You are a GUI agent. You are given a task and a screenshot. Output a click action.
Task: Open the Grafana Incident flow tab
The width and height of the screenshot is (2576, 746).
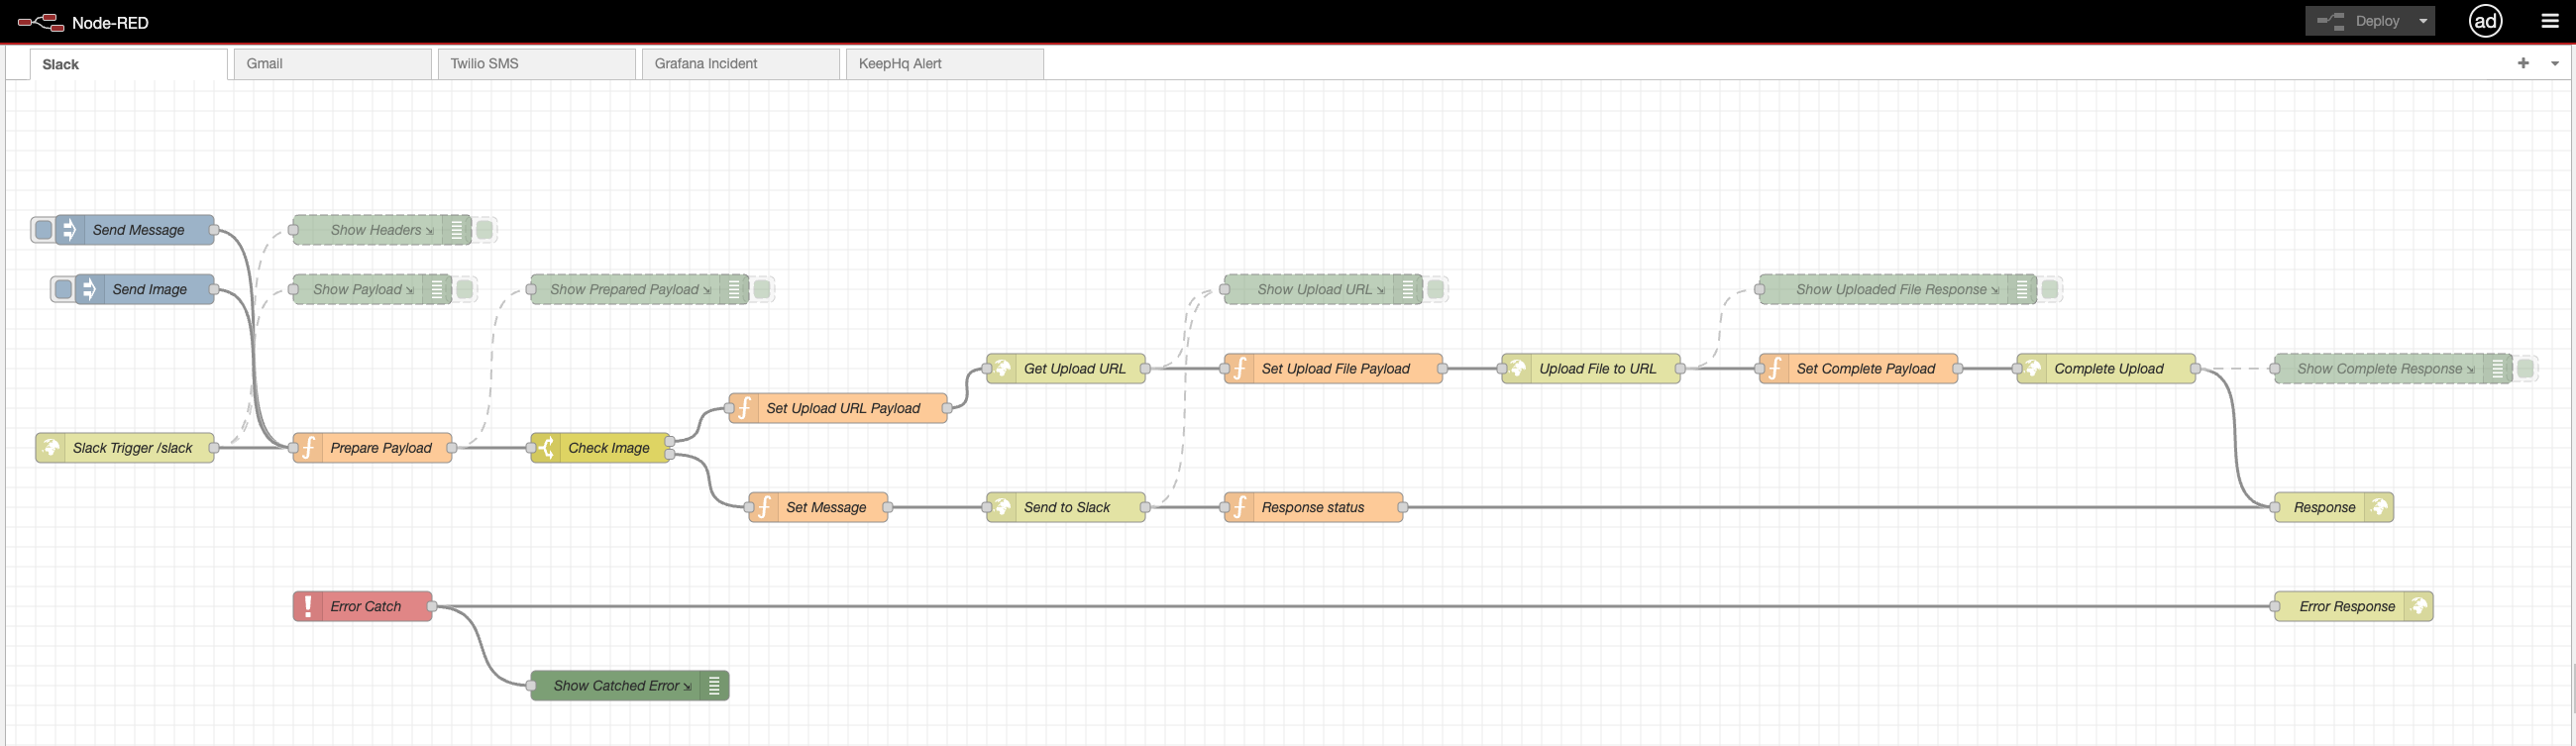(x=740, y=64)
